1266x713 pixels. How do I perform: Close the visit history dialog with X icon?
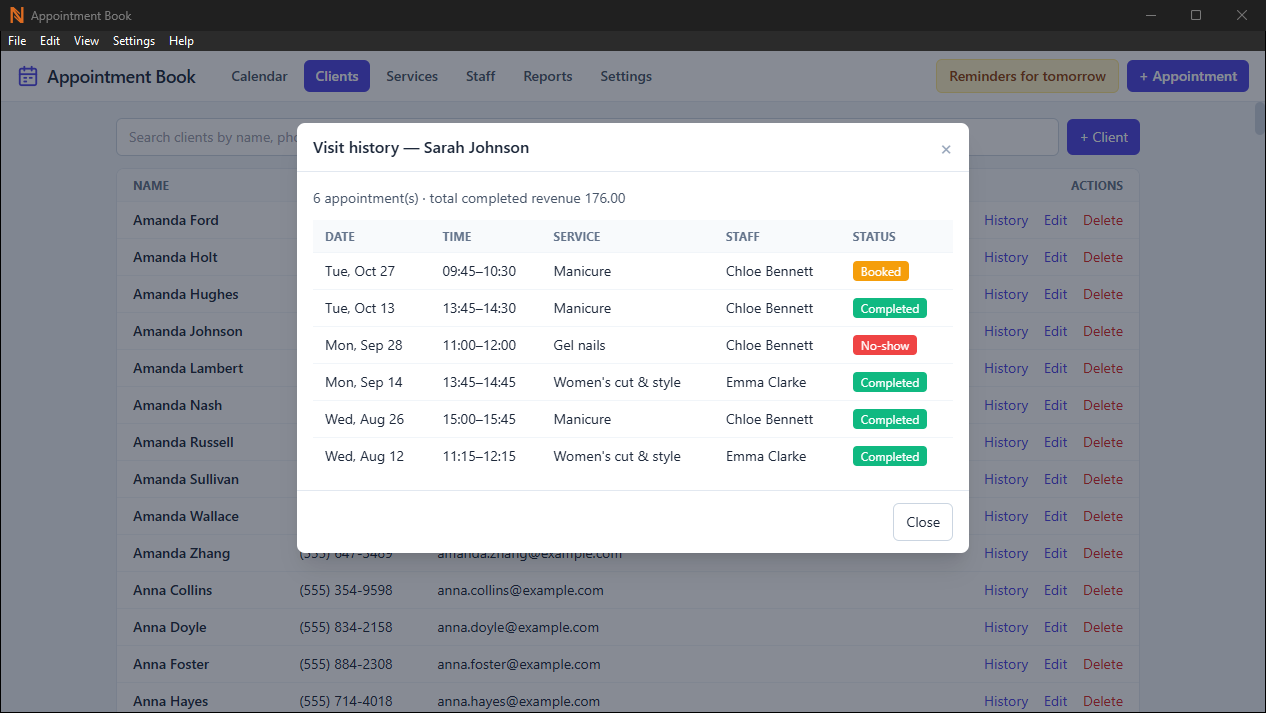(946, 149)
